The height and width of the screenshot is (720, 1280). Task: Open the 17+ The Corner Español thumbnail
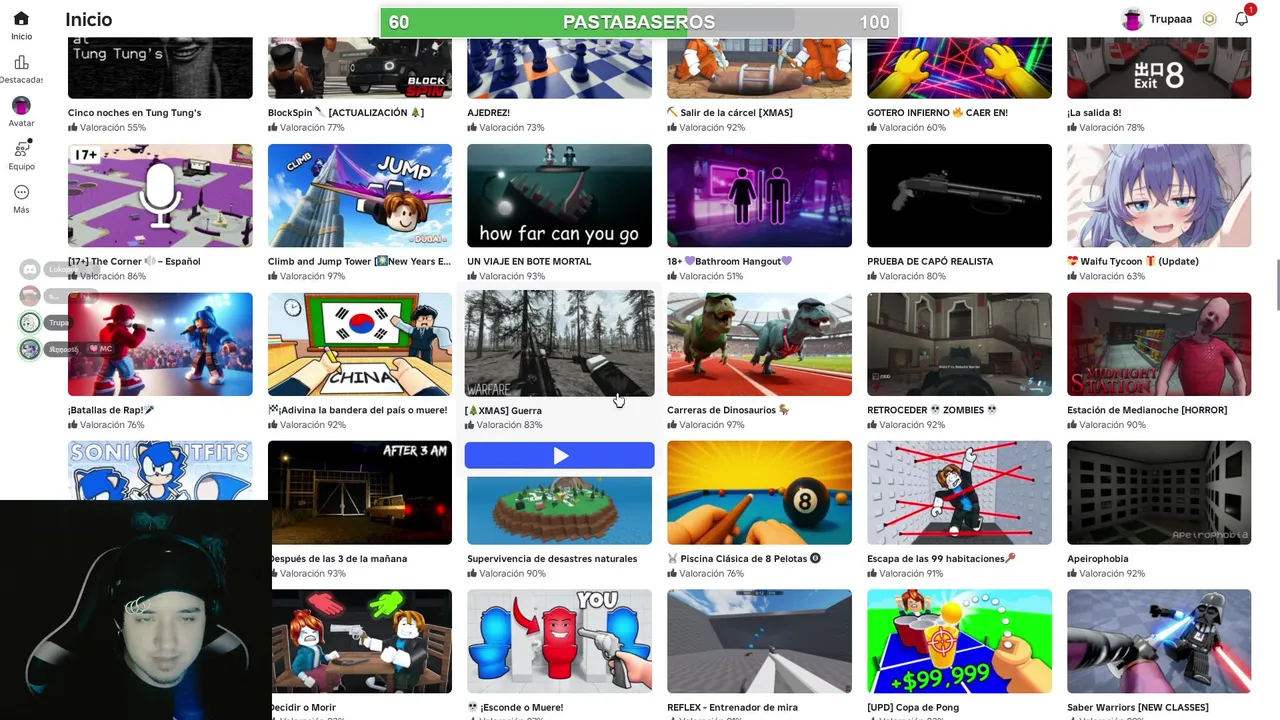pos(160,195)
